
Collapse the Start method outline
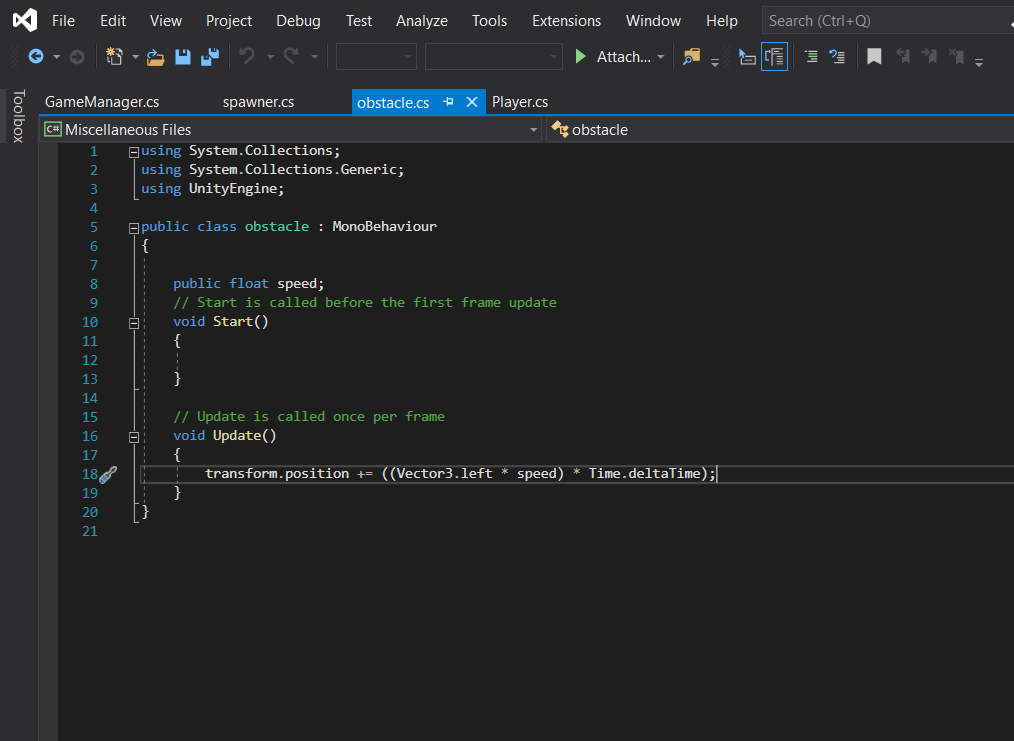[133, 322]
